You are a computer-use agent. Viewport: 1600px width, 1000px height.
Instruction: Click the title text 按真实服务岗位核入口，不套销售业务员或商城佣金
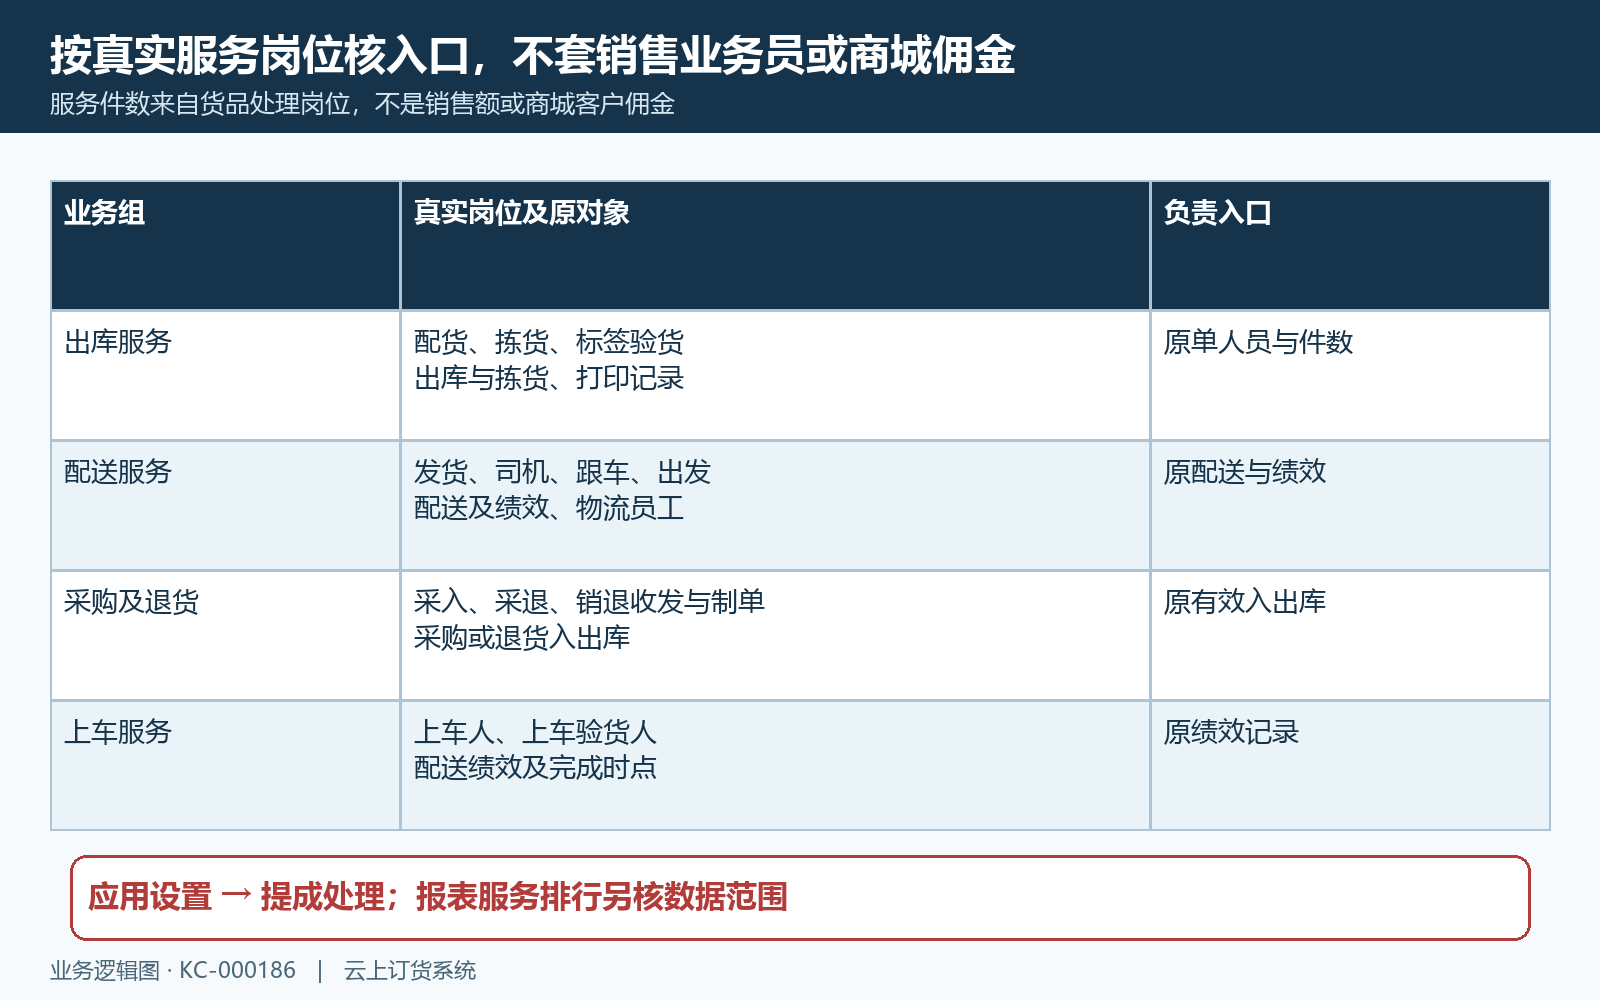tap(533, 55)
